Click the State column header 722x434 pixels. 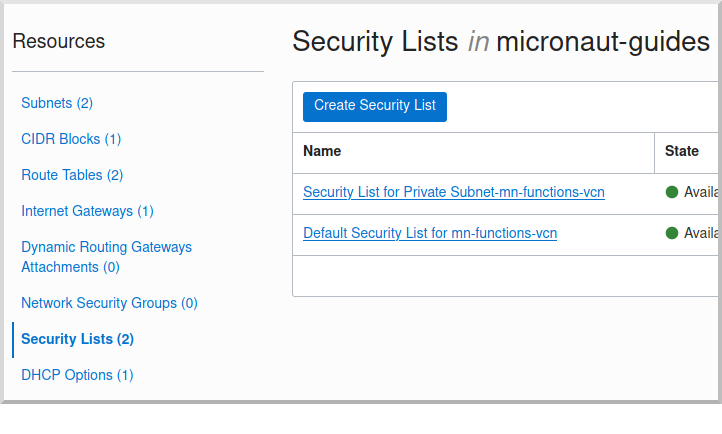(681, 151)
